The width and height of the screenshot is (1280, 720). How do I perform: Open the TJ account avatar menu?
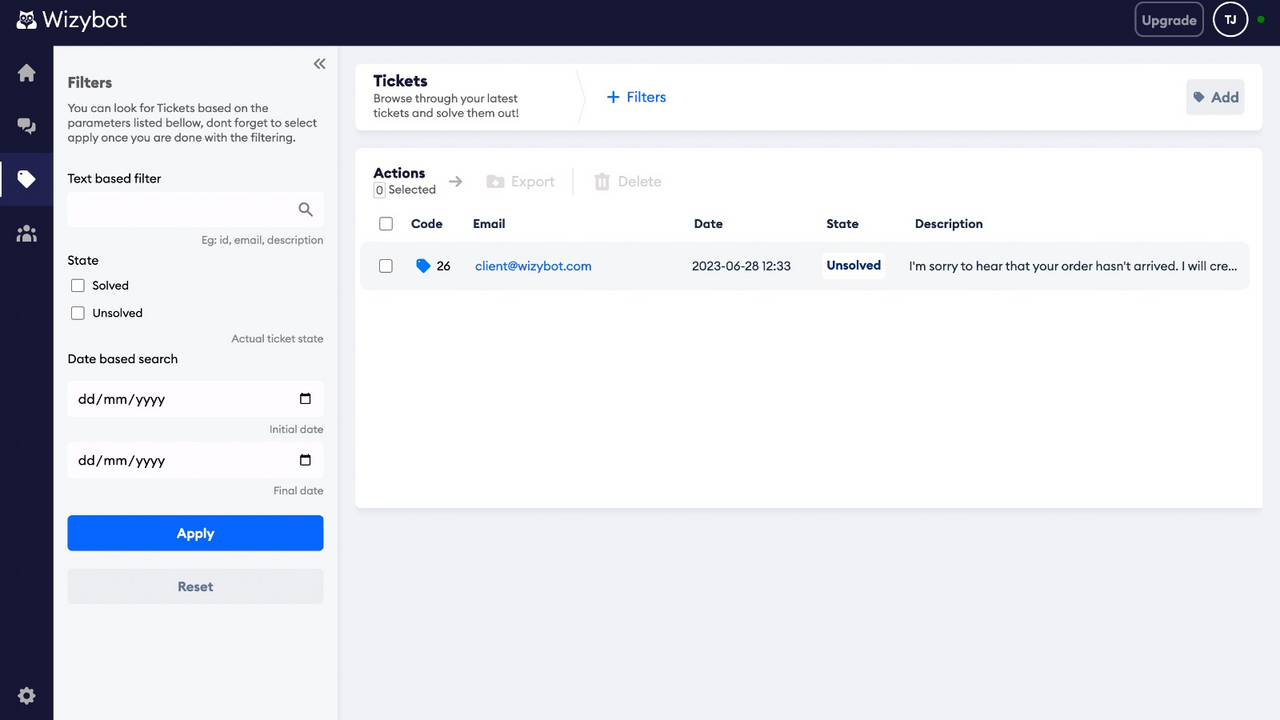tap(1230, 19)
